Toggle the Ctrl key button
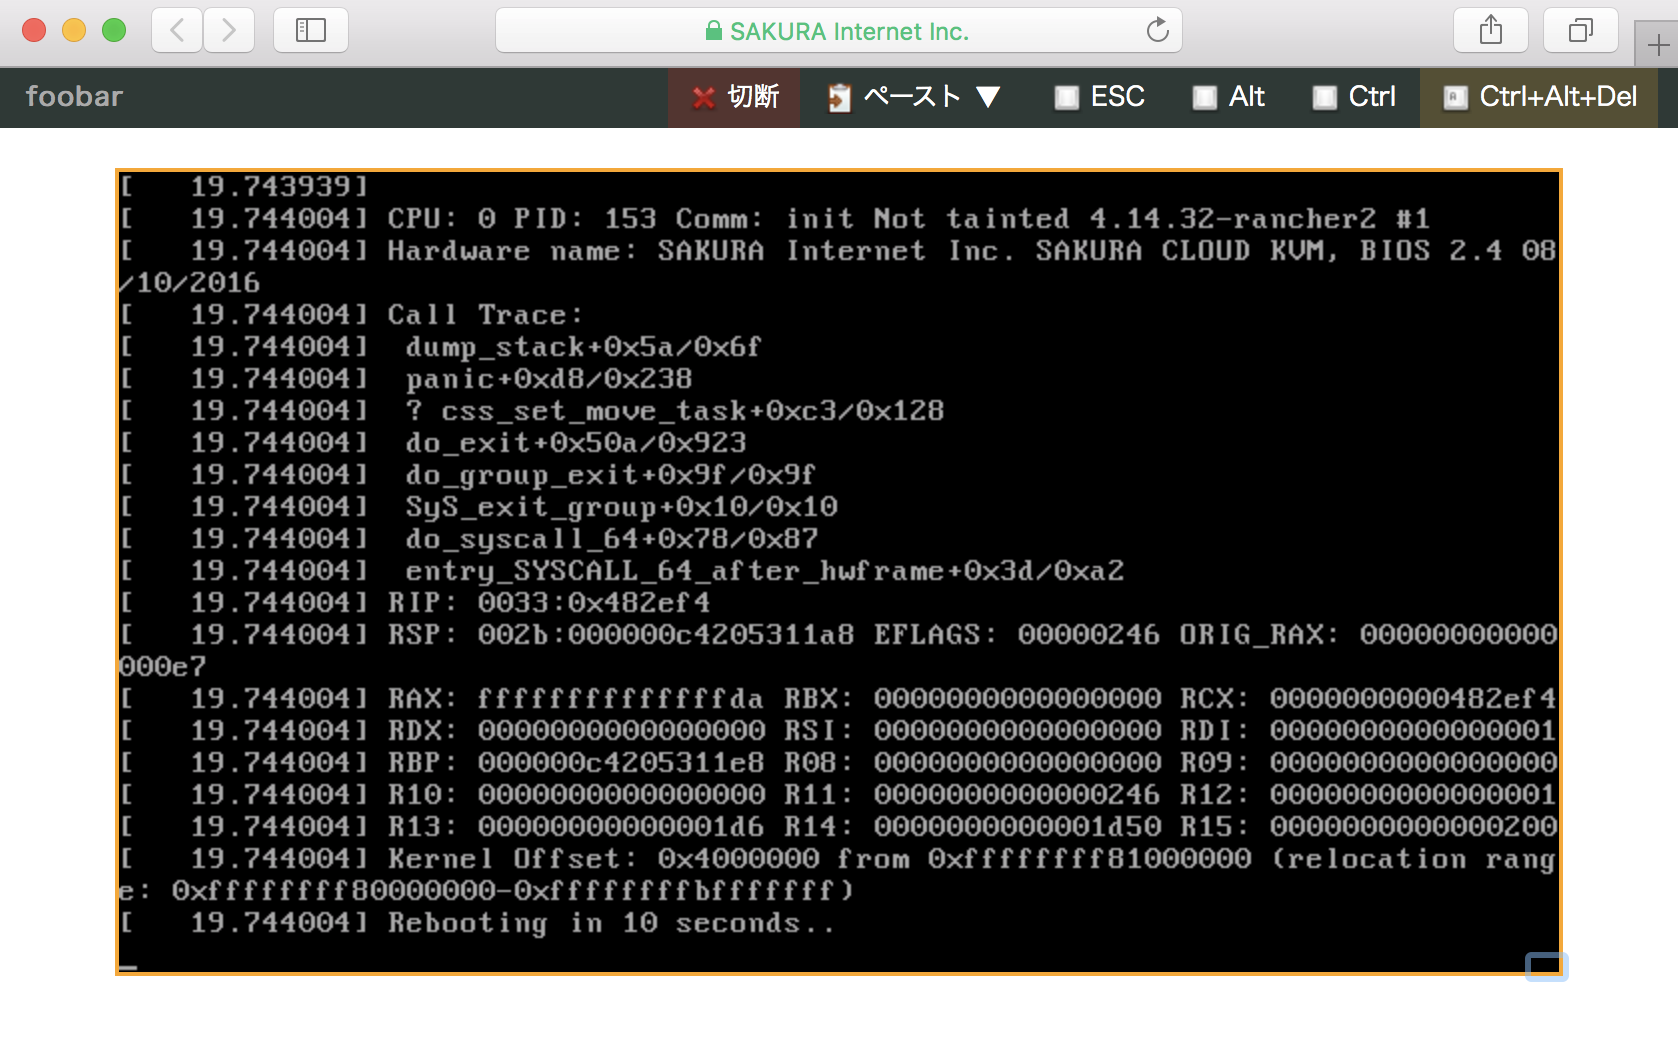Image resolution: width=1678 pixels, height=1040 pixels. (x=1354, y=97)
